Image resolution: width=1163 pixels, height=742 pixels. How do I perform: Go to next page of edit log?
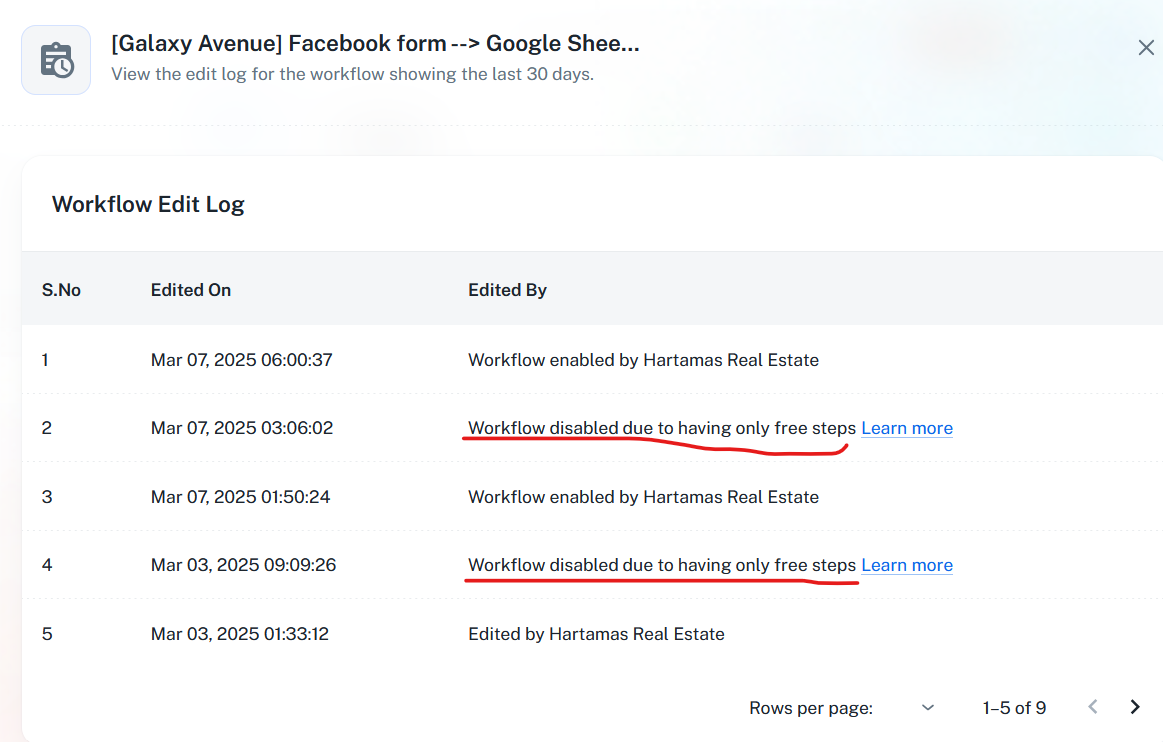tap(1134, 707)
